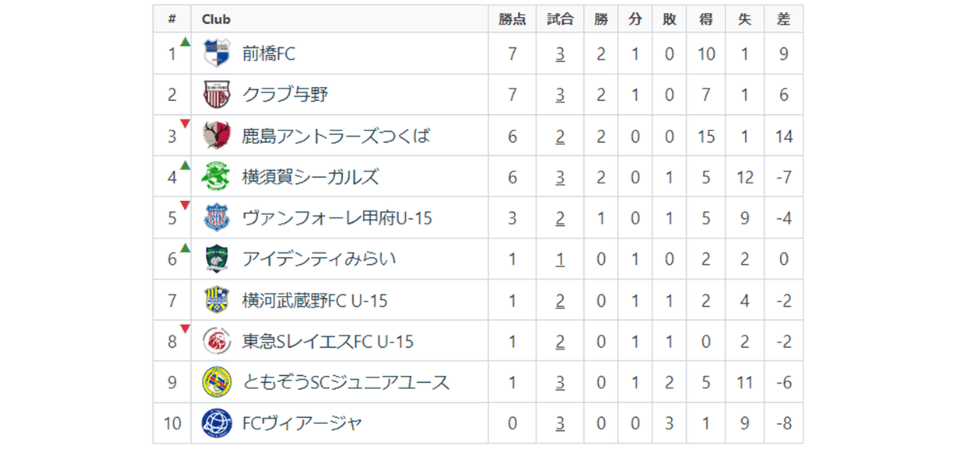Click the 試合 column header

[x=561, y=19]
